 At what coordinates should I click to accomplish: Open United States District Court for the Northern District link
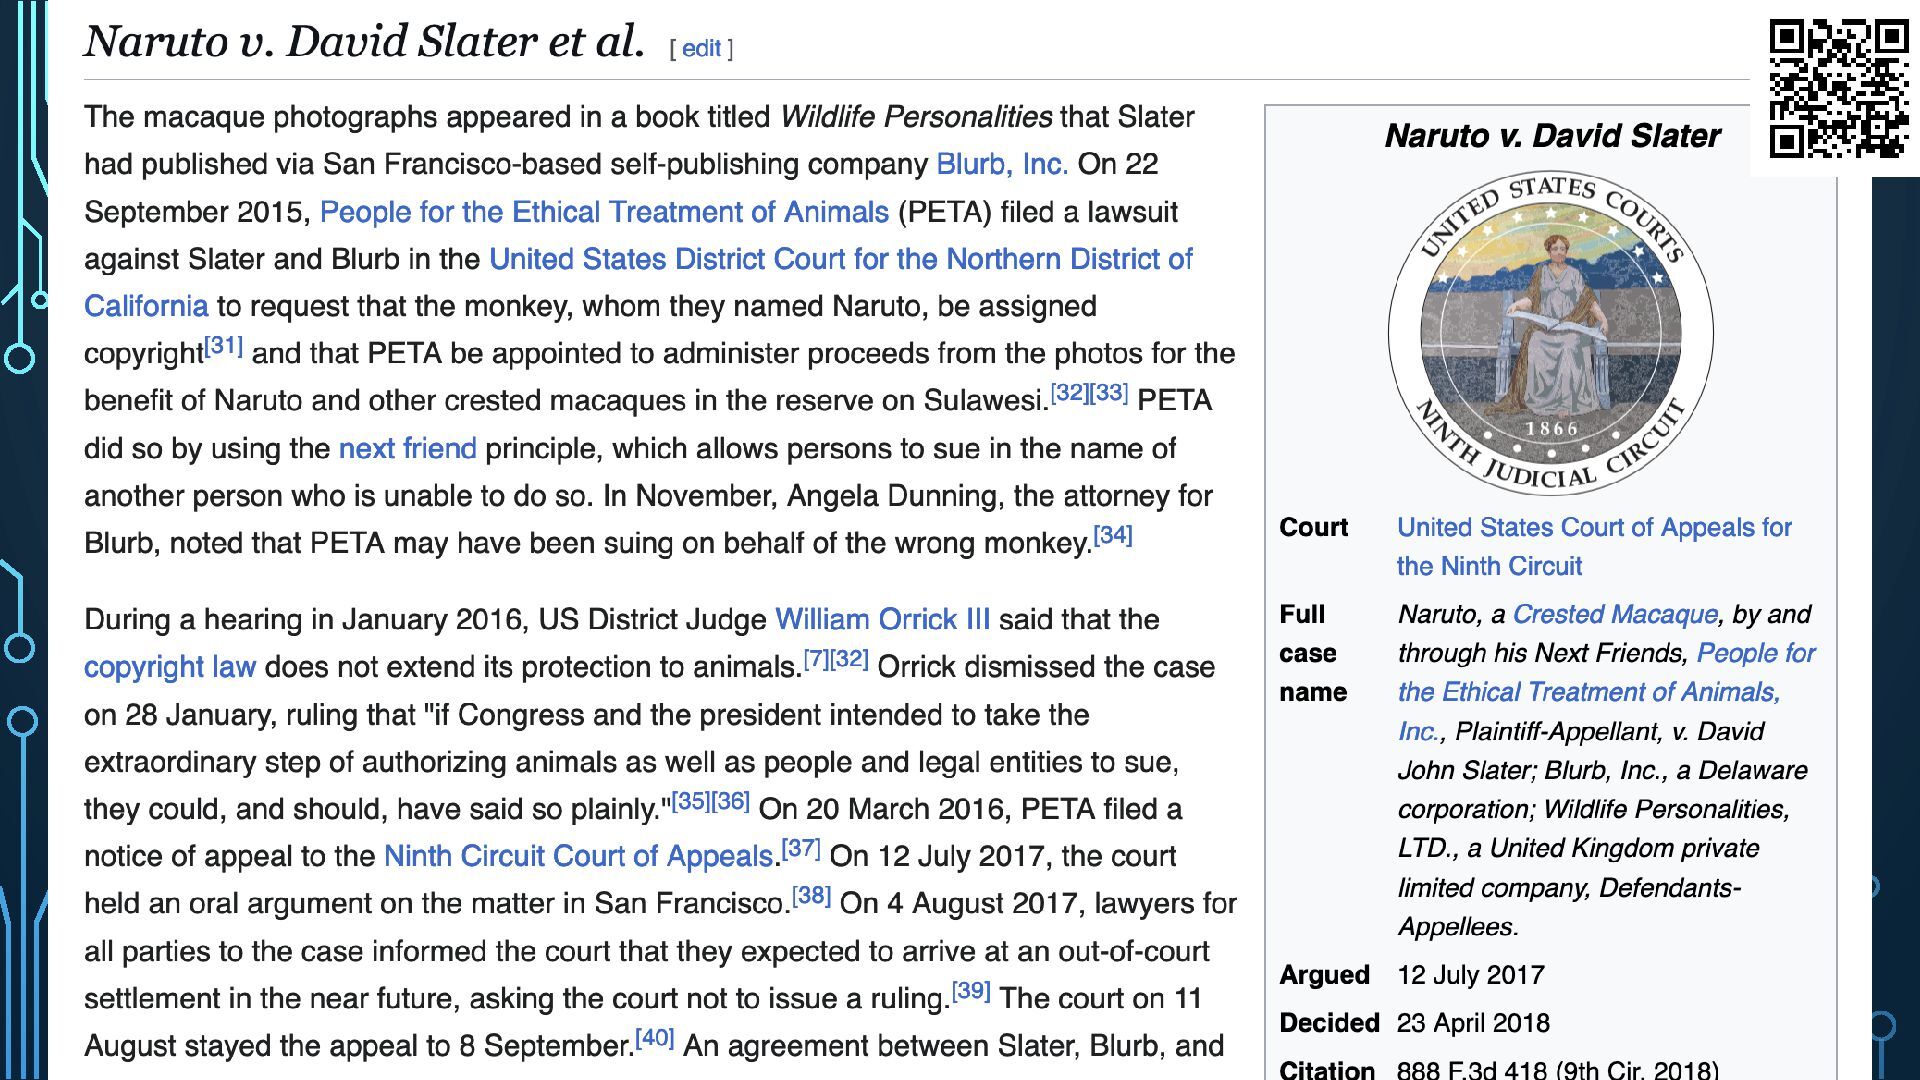pos(840,259)
